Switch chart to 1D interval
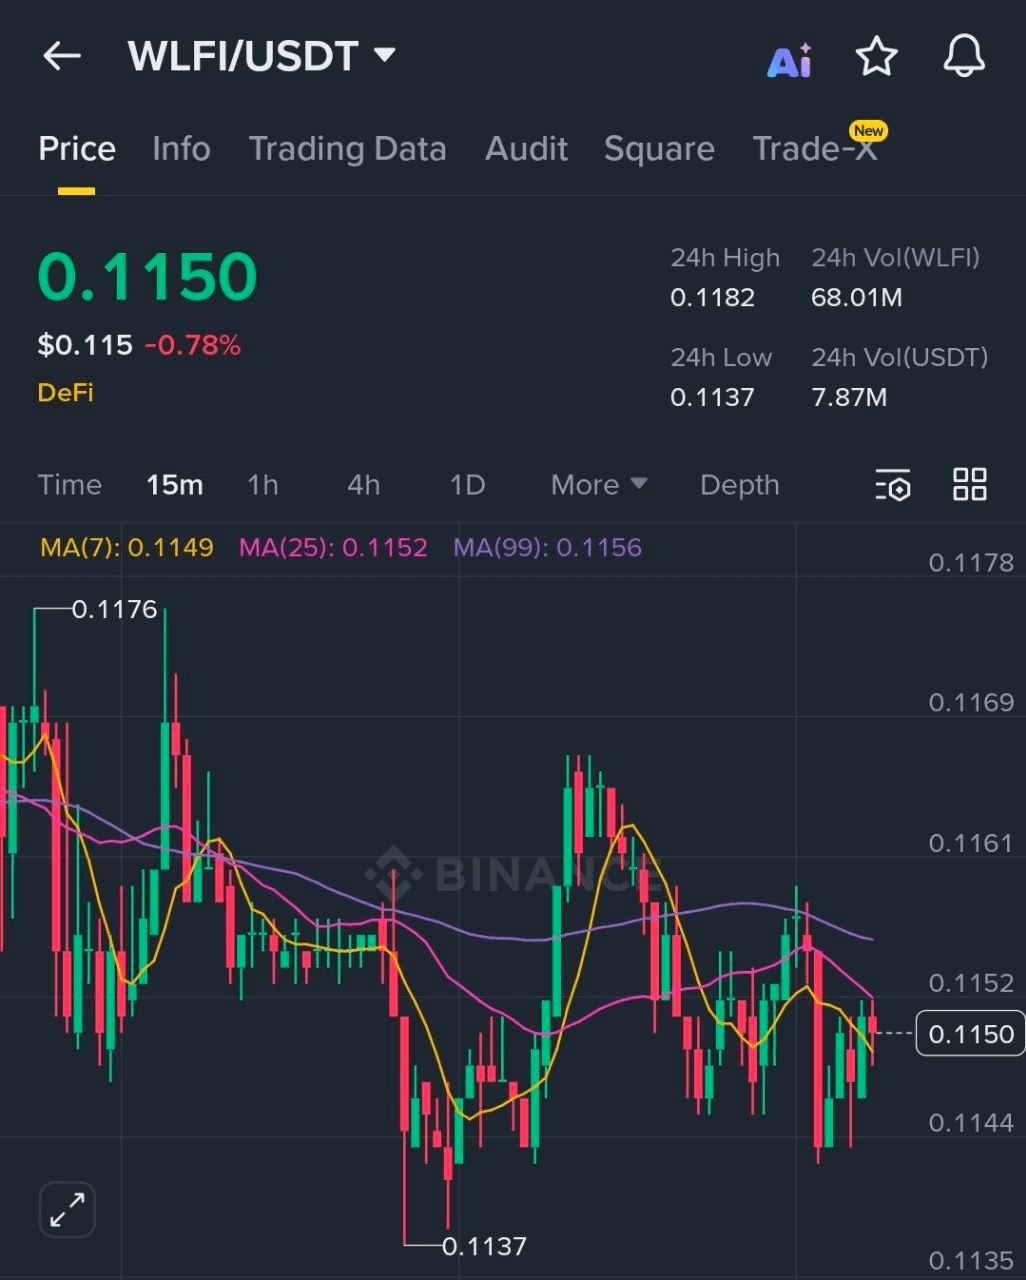The height and width of the screenshot is (1280, 1026). pyautogui.click(x=467, y=485)
